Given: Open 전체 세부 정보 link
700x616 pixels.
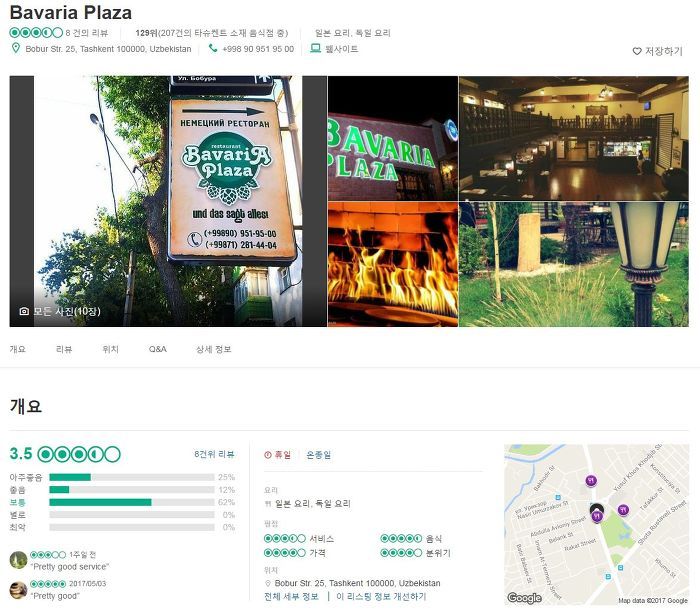Looking at the screenshot, I should 291,597.
